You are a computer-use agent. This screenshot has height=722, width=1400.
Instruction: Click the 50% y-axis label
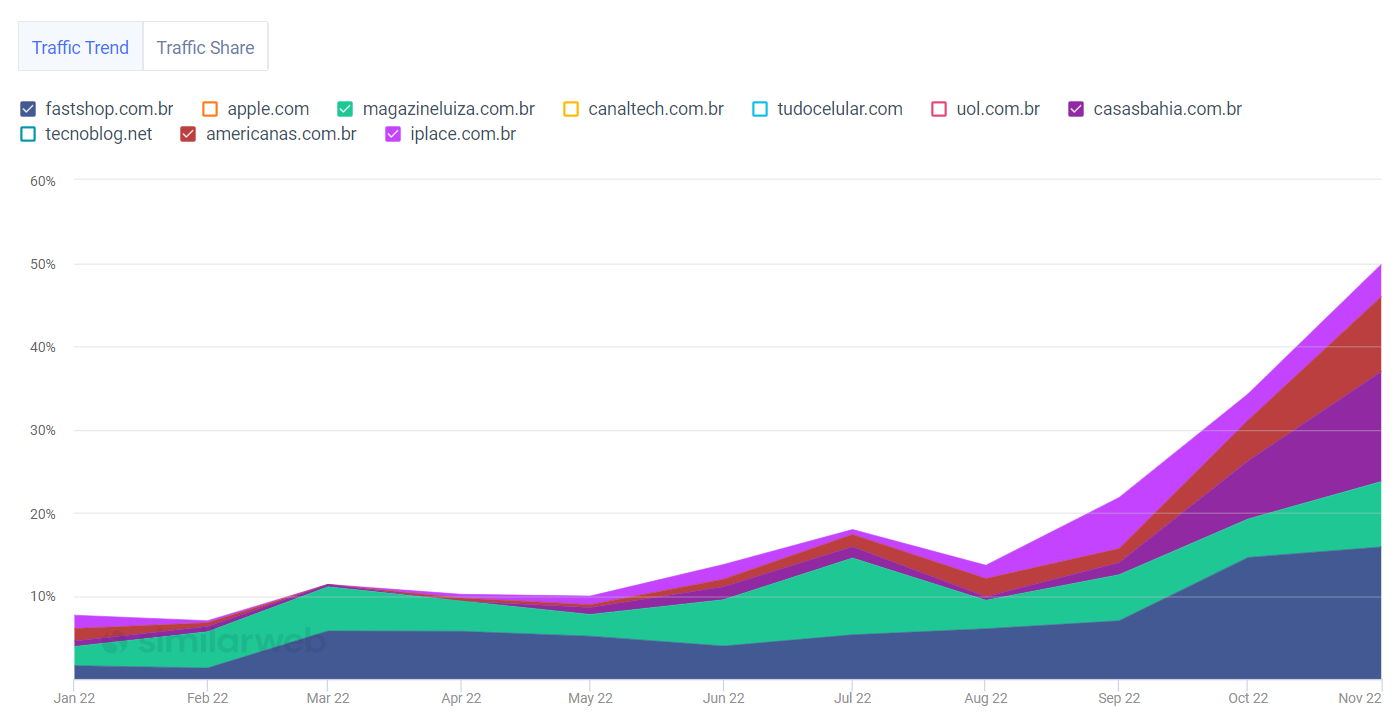point(43,264)
